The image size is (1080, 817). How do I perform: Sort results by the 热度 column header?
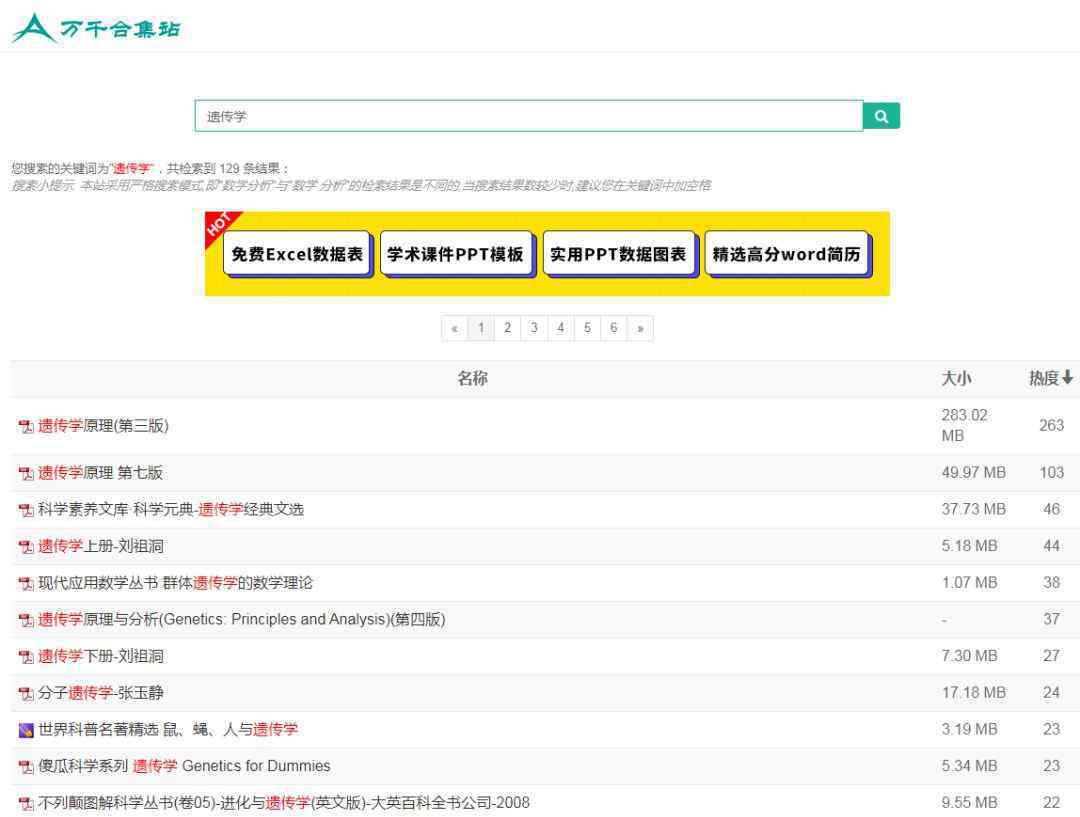click(x=1051, y=378)
